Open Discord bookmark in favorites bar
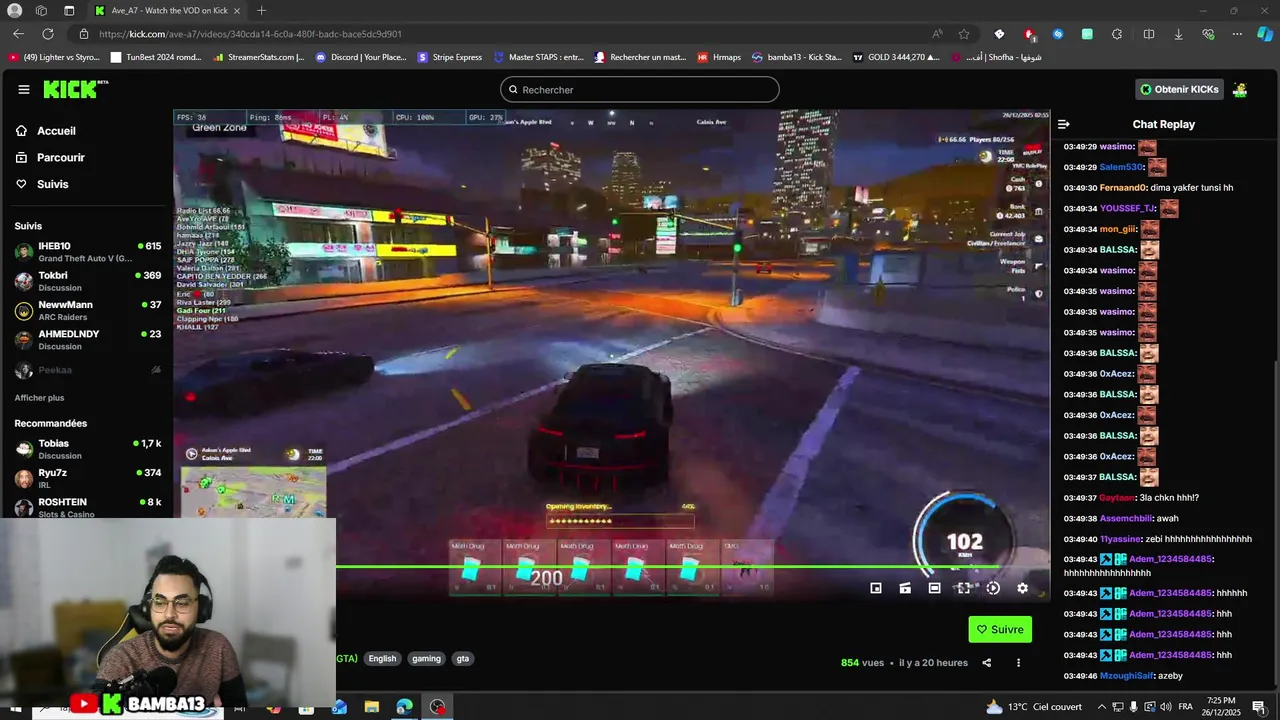This screenshot has height=720, width=1280. 361,57
